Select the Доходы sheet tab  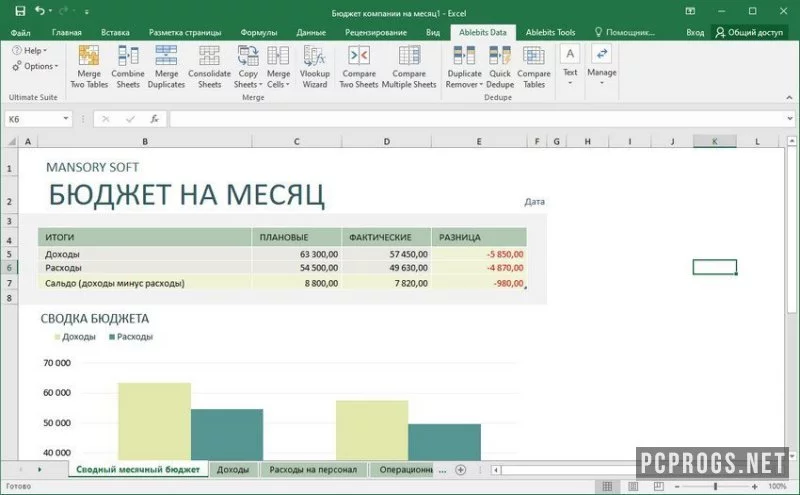(x=233, y=469)
